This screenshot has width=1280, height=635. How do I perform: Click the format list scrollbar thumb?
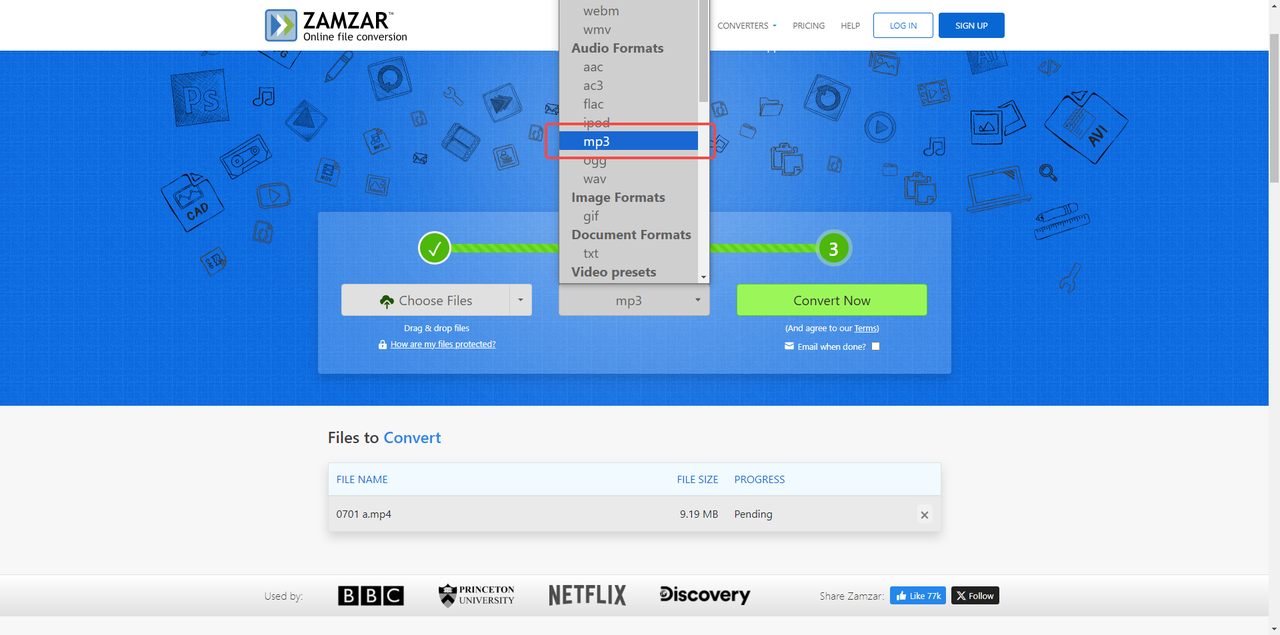703,50
